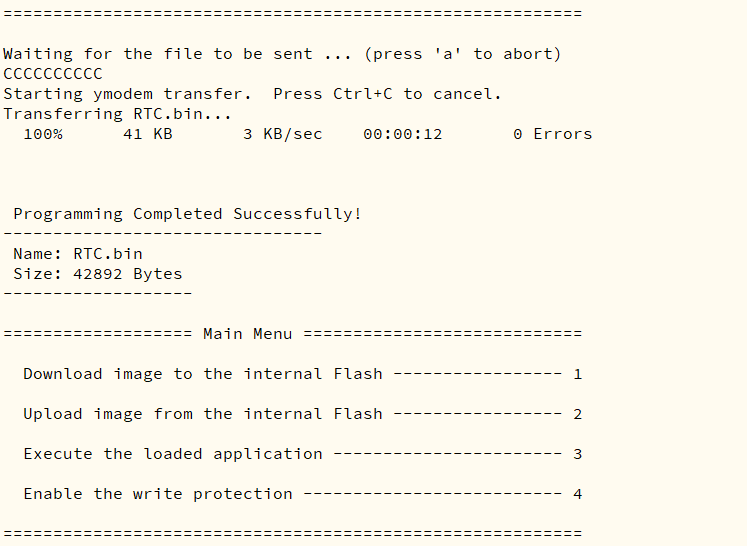Click the number 1 beside the Download option
Viewport: 747px width, 546px height.
click(x=577, y=374)
